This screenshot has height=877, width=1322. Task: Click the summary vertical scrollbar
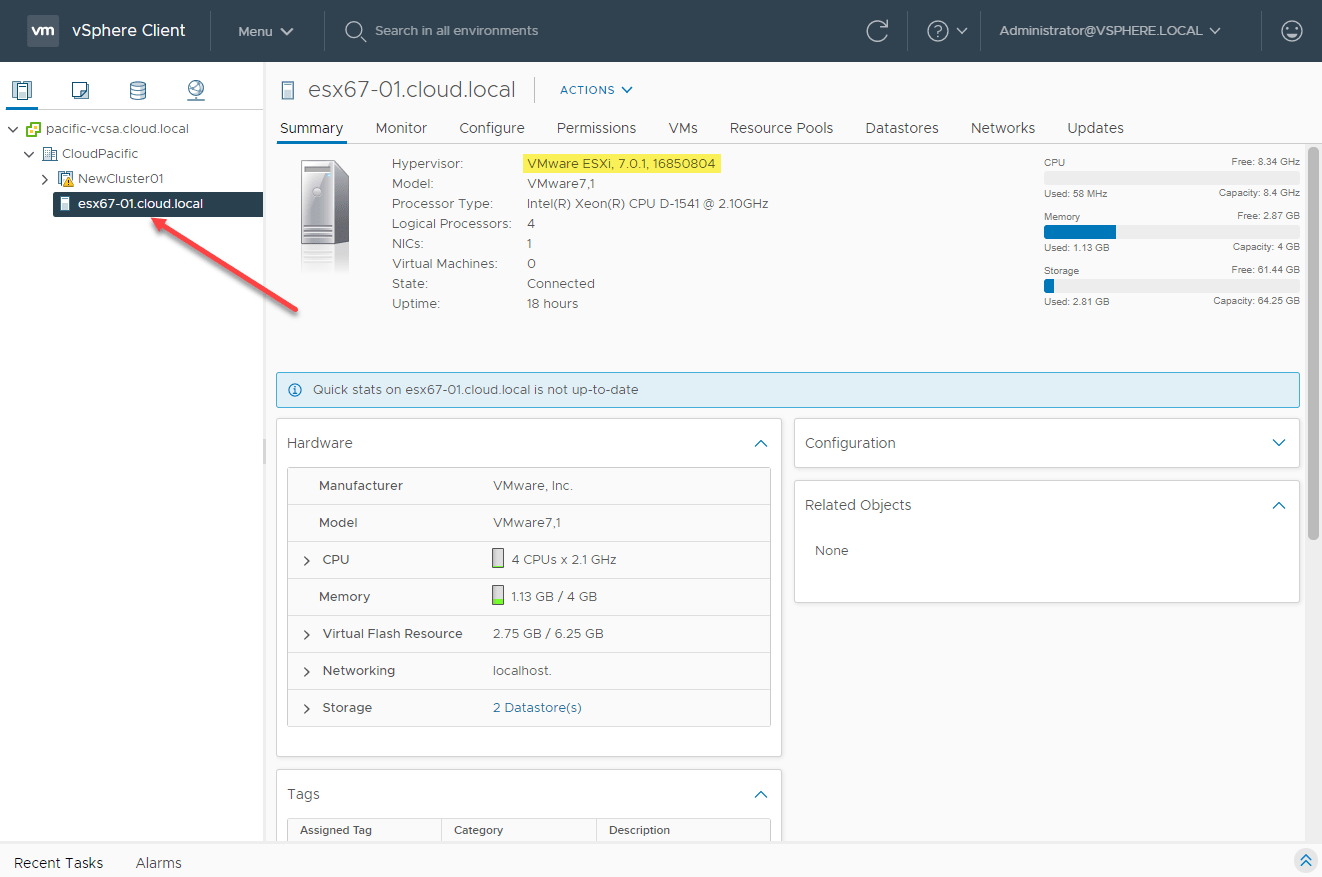coord(1314,344)
